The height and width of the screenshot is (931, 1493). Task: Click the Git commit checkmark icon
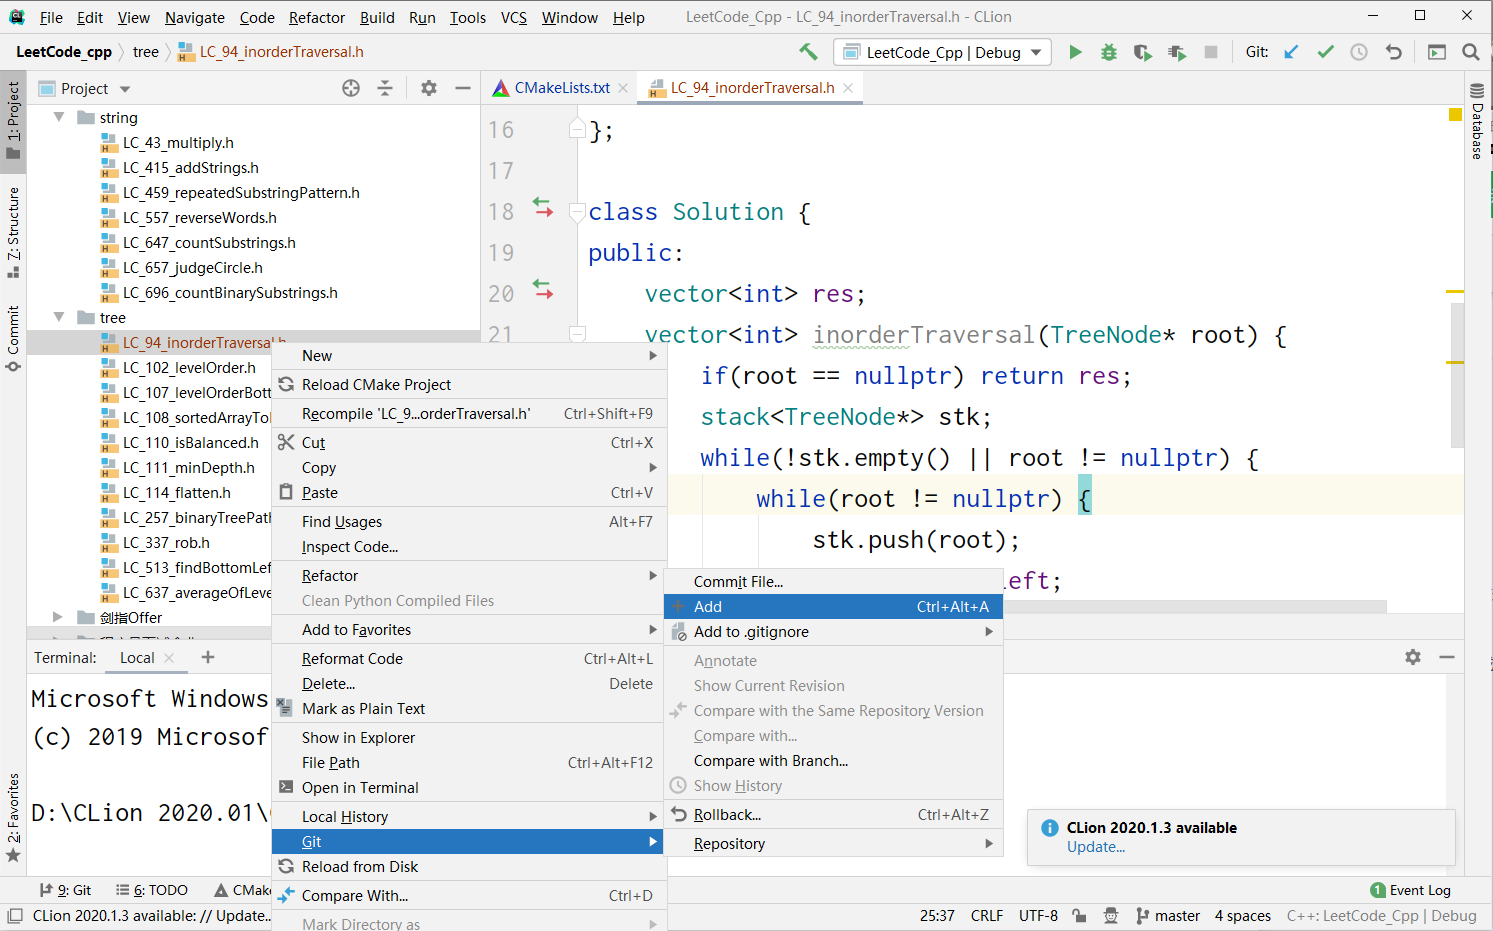coord(1325,52)
